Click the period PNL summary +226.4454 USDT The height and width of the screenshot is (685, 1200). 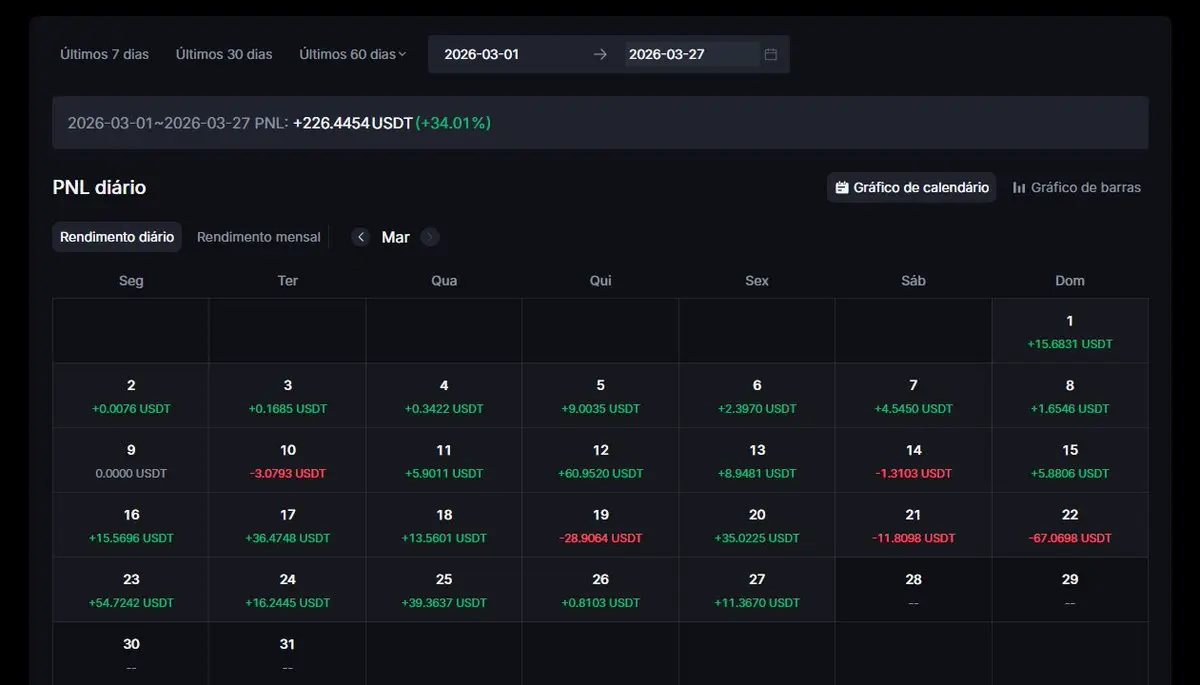[352, 123]
